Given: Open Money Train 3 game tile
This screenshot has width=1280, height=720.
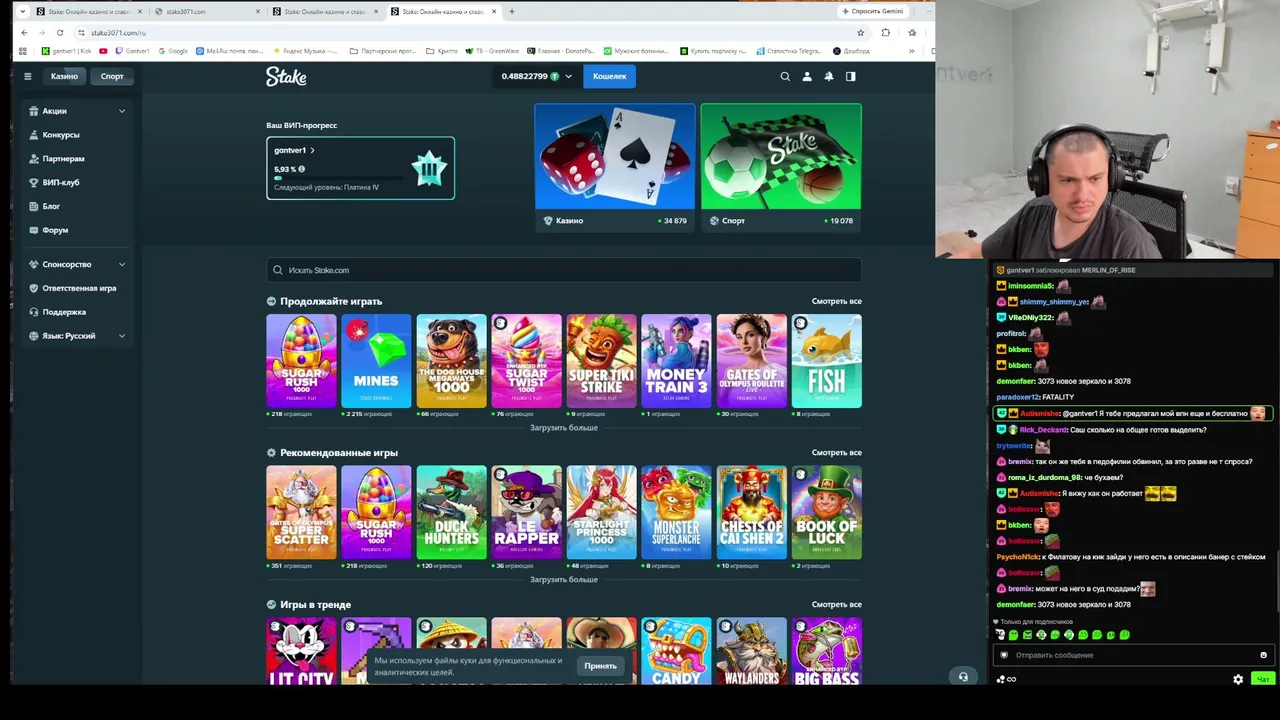Looking at the screenshot, I should [676, 361].
